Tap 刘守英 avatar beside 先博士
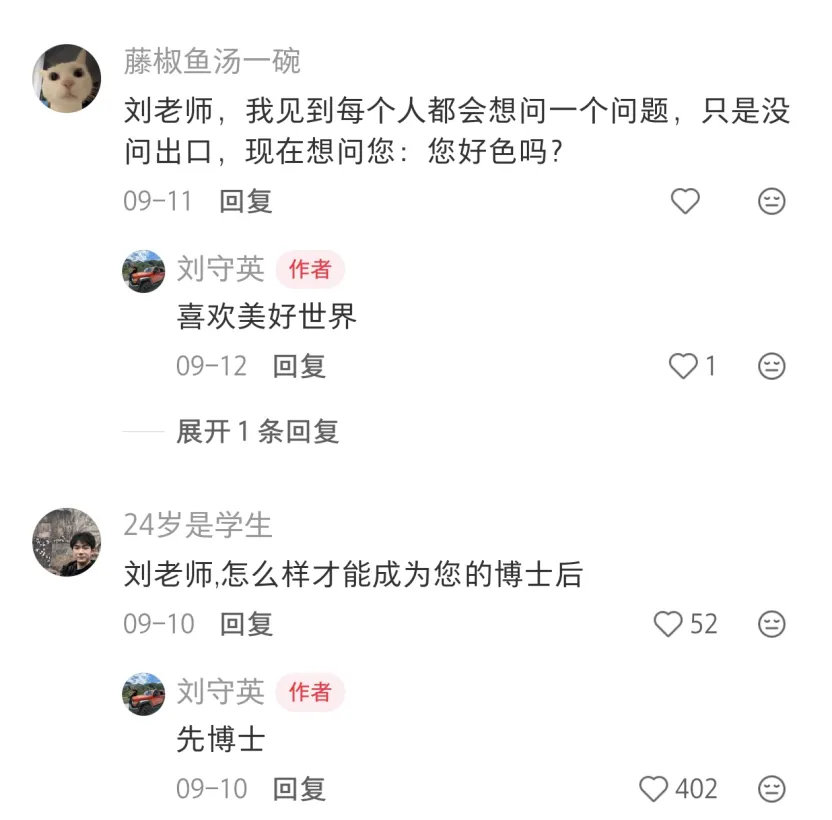Screen dimensions: 832x820 [x=143, y=694]
